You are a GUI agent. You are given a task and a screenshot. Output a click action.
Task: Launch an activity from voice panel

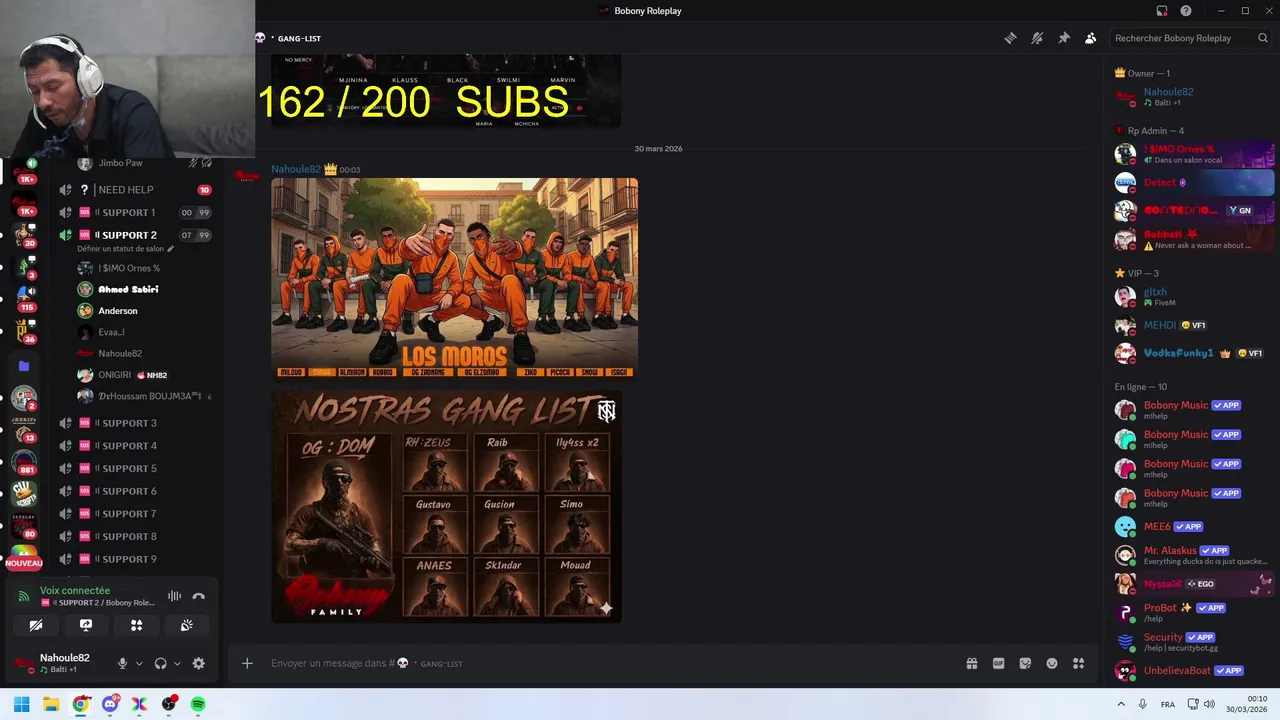(x=137, y=625)
